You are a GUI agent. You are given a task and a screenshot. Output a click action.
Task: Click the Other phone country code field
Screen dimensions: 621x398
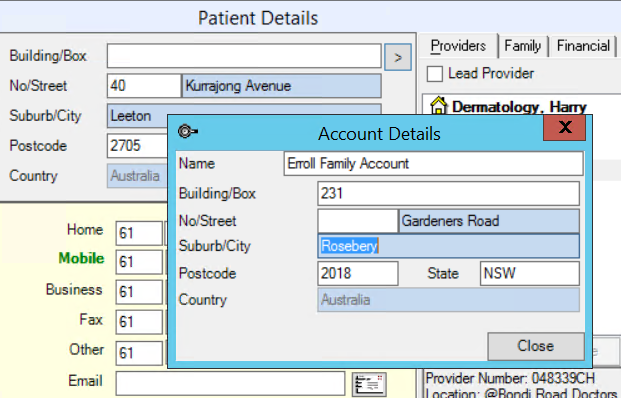pos(139,353)
